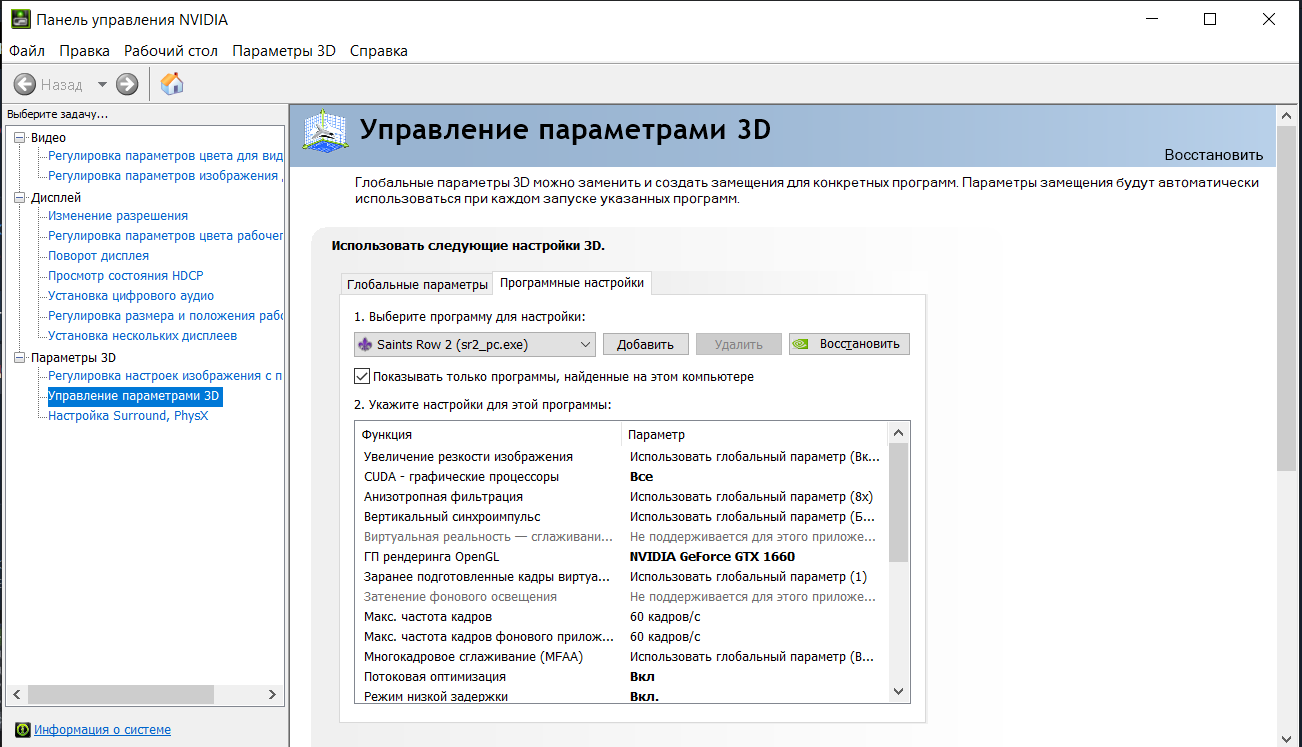
Task: Open Регулировка параметров цвета рабочего стола
Action: [x=166, y=236]
